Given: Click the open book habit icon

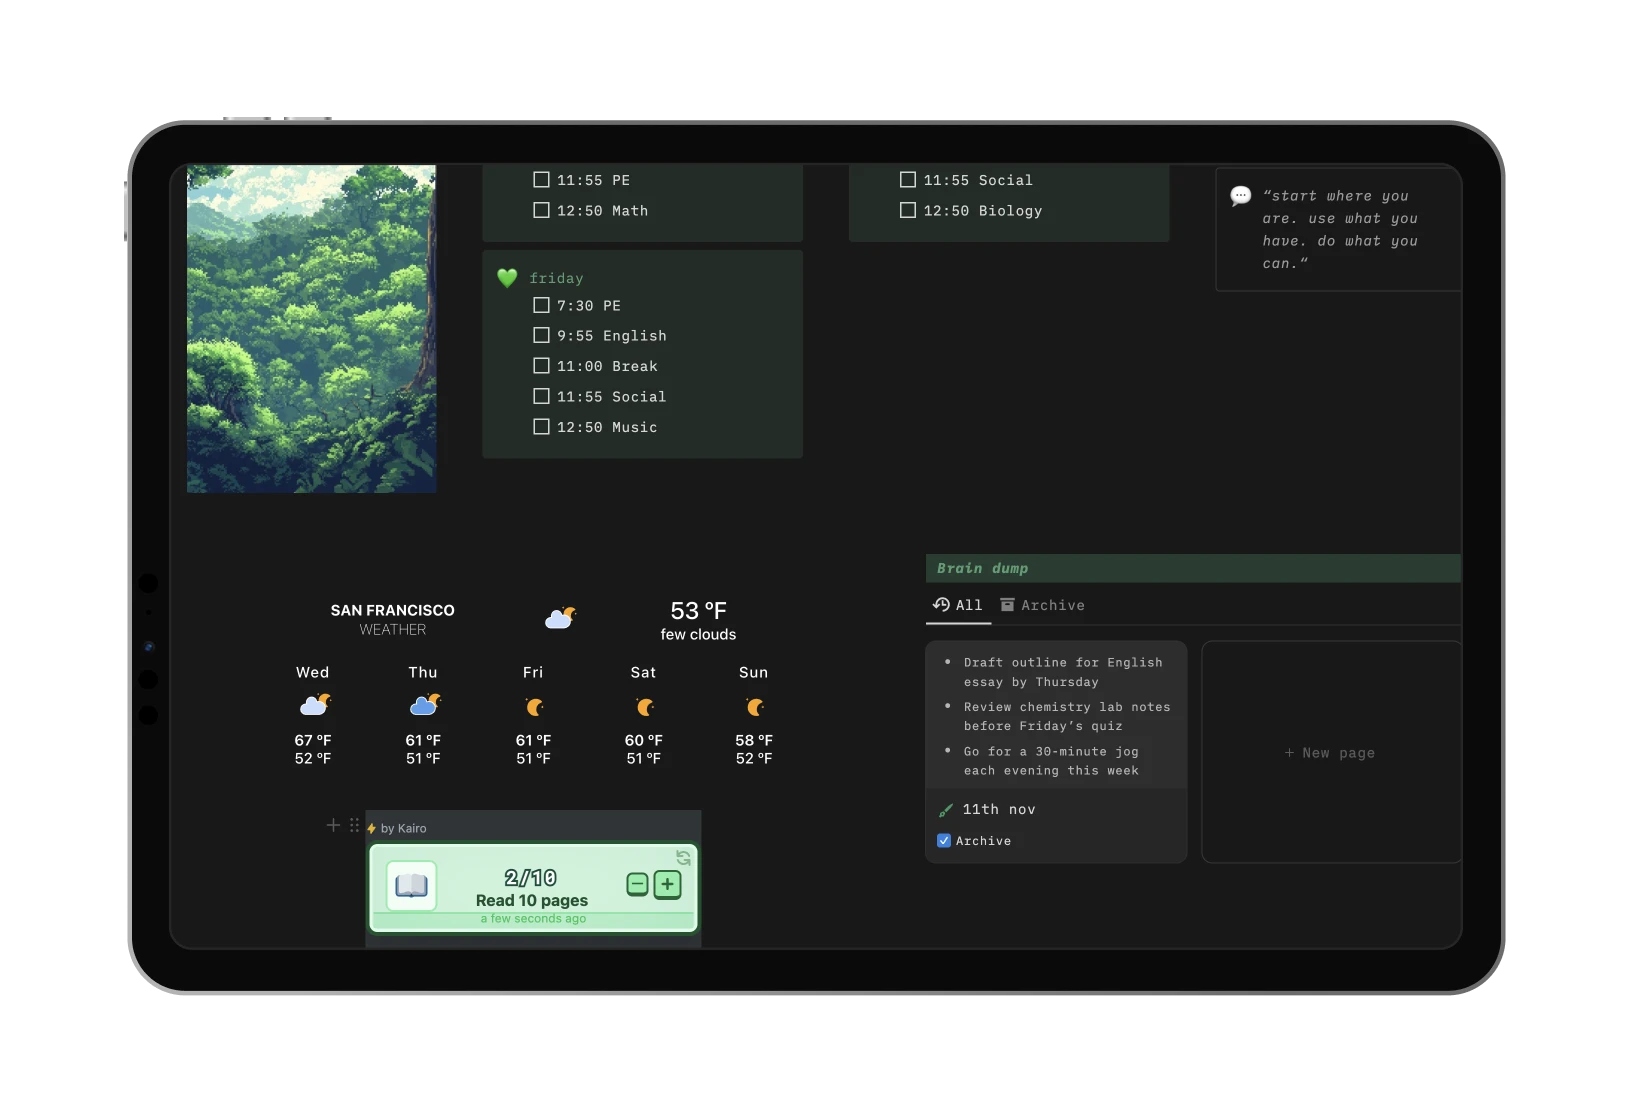Looking at the screenshot, I should [x=411, y=886].
